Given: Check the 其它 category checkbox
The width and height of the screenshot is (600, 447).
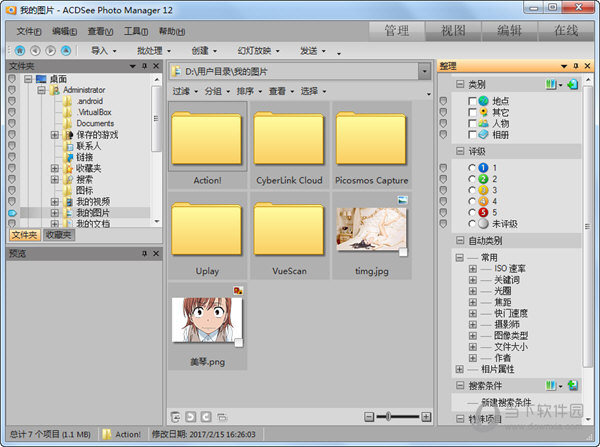Looking at the screenshot, I should point(472,112).
